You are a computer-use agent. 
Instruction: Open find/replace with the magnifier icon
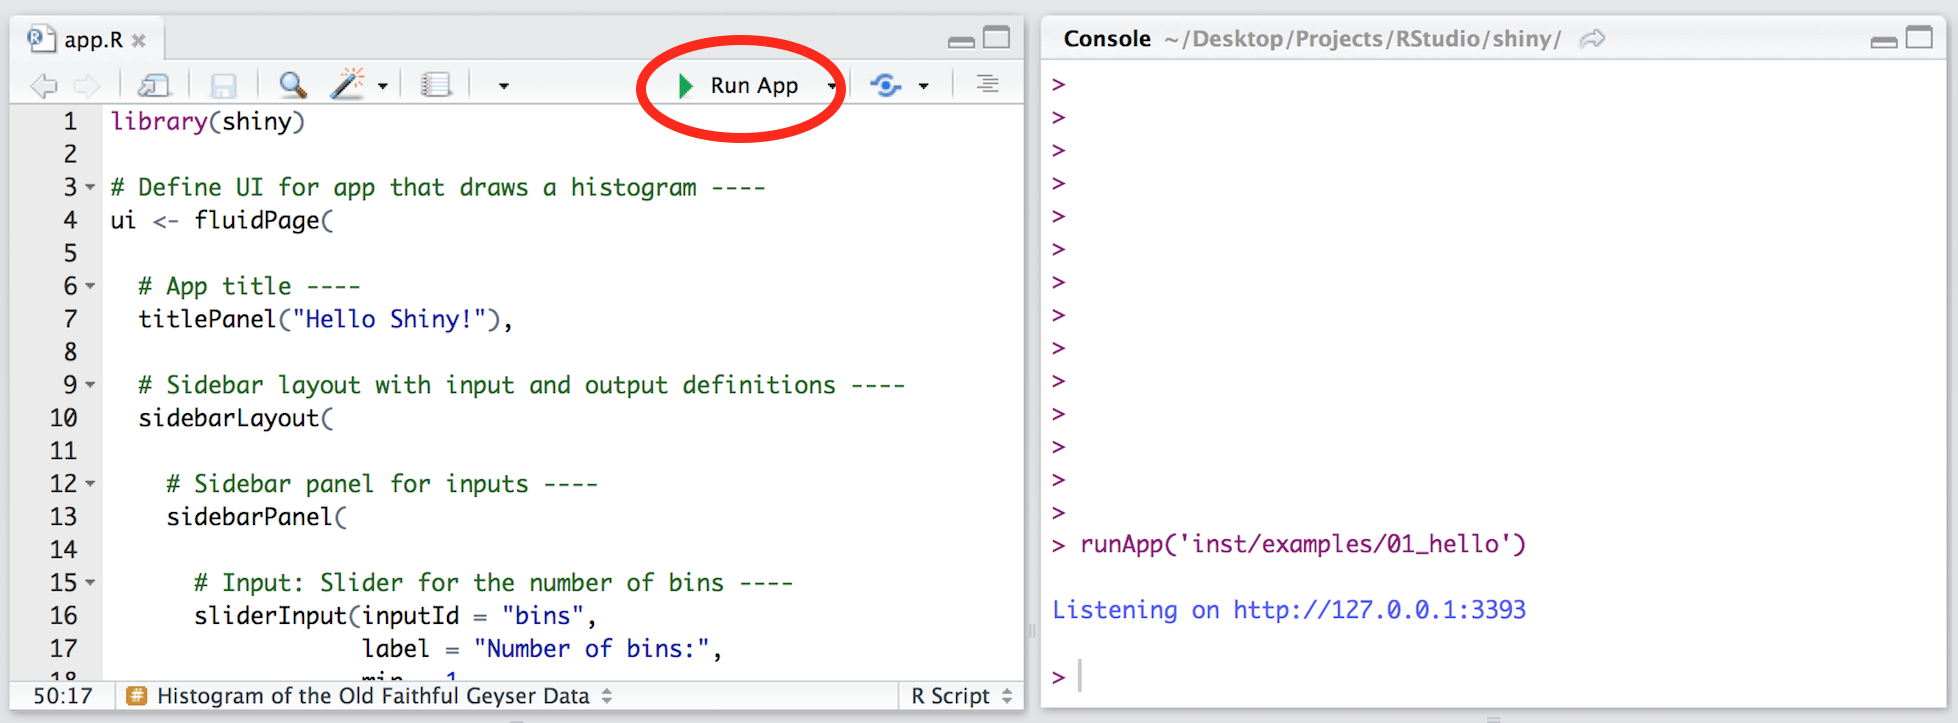point(292,85)
